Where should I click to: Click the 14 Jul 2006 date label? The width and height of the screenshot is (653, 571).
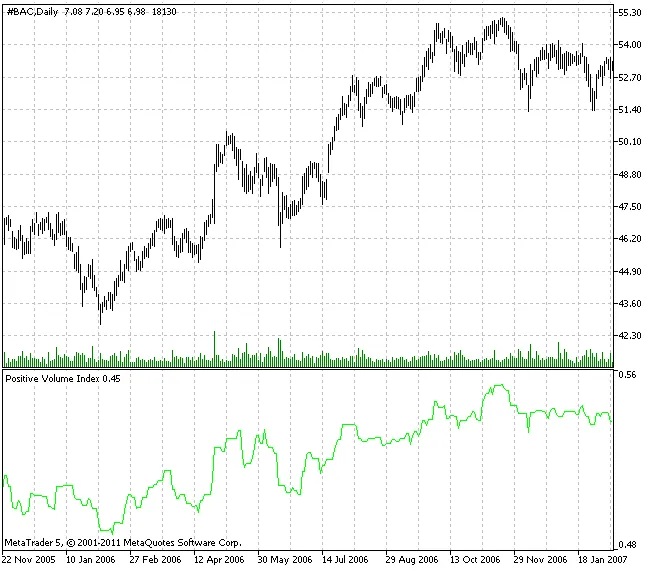pyautogui.click(x=345, y=561)
